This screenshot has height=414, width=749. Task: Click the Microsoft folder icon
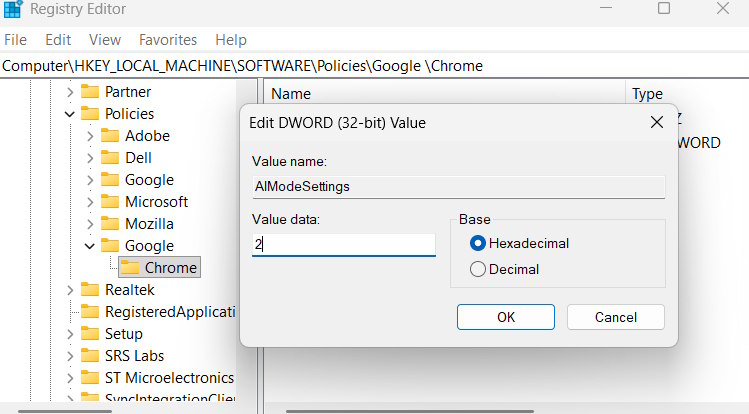point(110,202)
